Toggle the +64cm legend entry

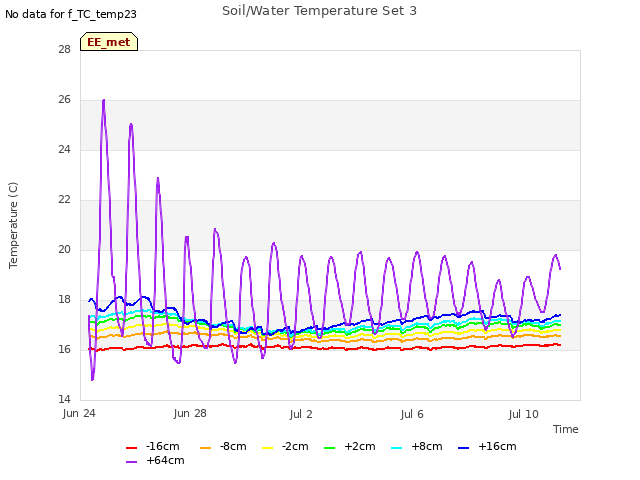(155, 460)
